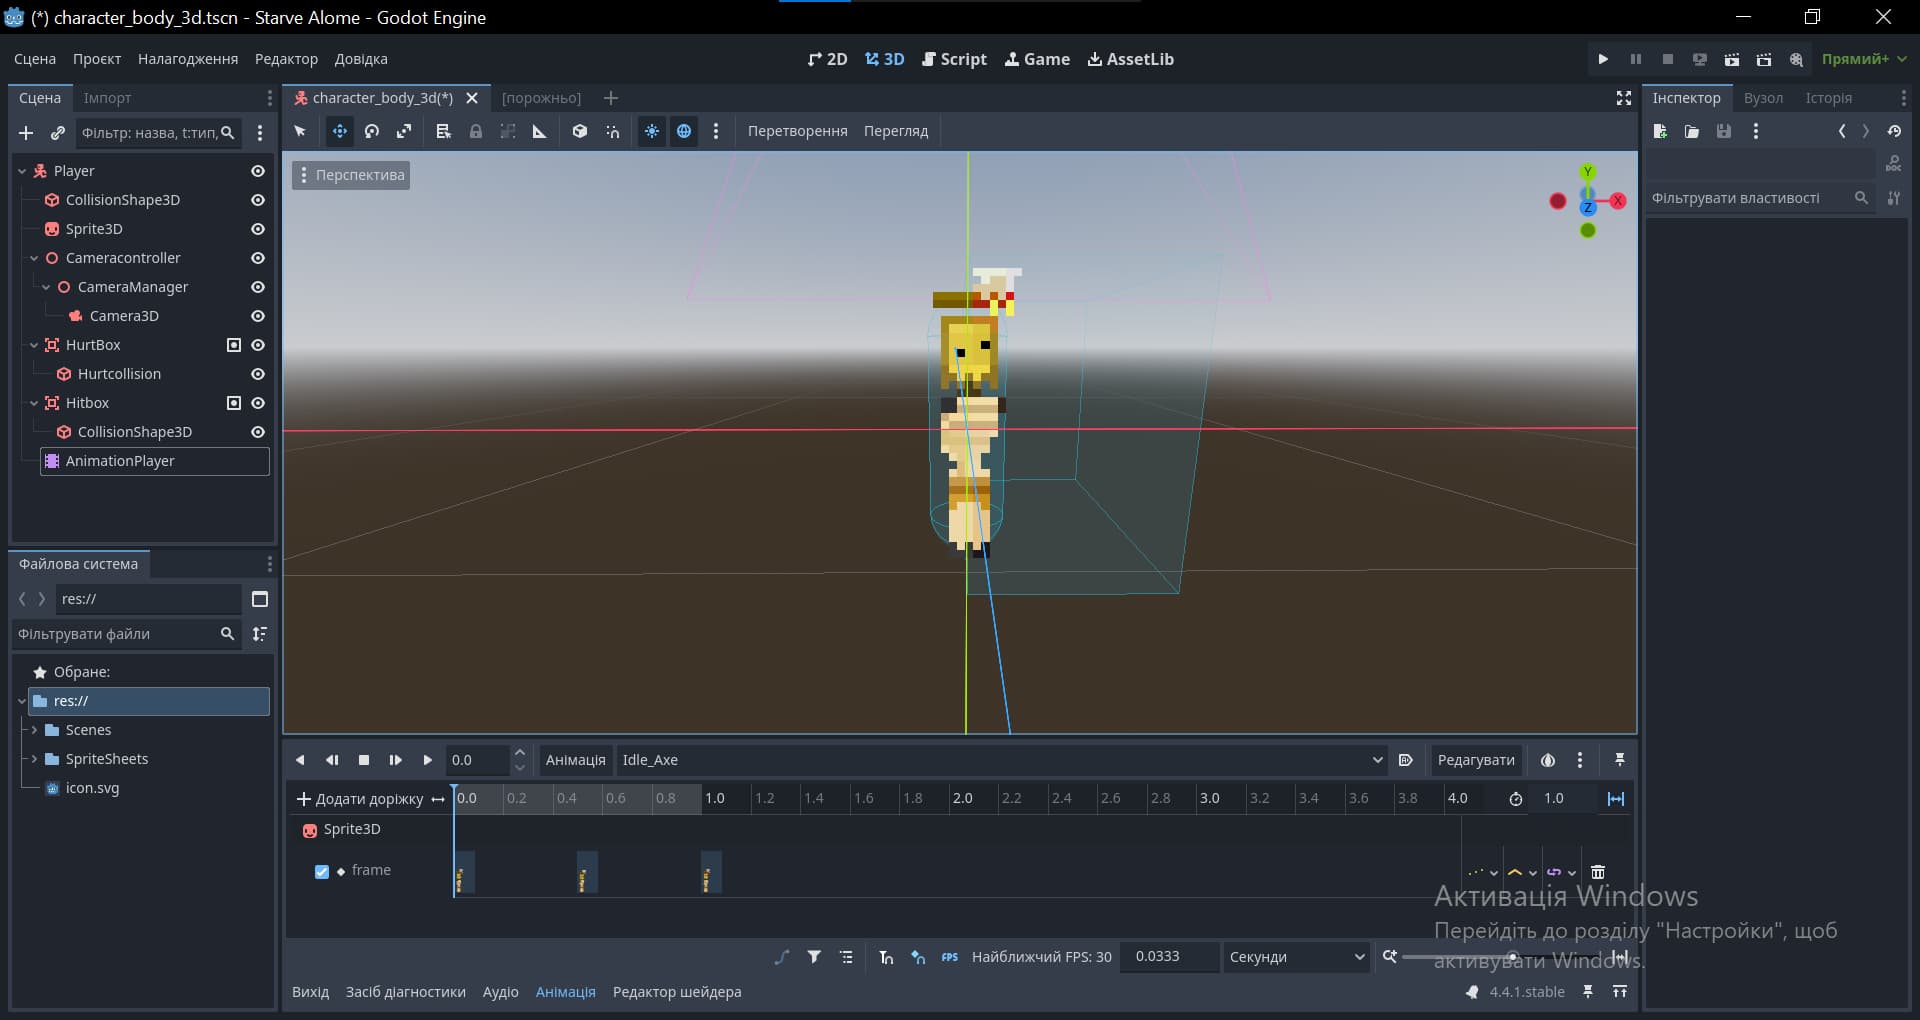The width and height of the screenshot is (1920, 1020).
Task: Select the AnimationPlayer node in tree
Action: point(120,461)
